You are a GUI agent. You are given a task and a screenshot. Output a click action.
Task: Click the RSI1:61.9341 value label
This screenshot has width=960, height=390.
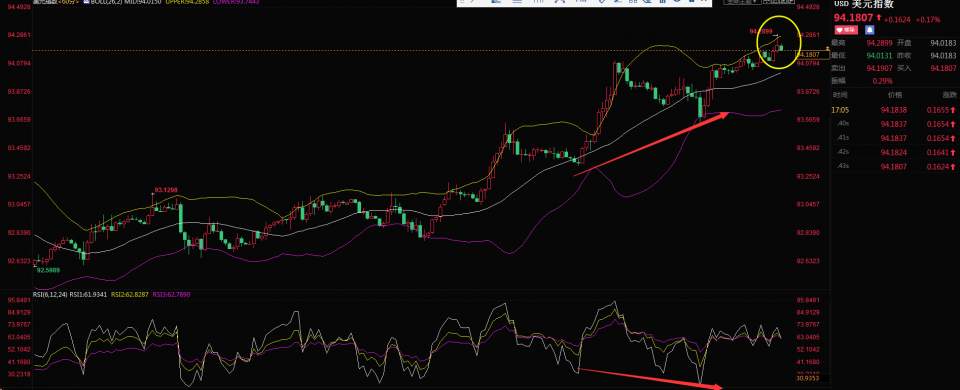click(x=89, y=294)
